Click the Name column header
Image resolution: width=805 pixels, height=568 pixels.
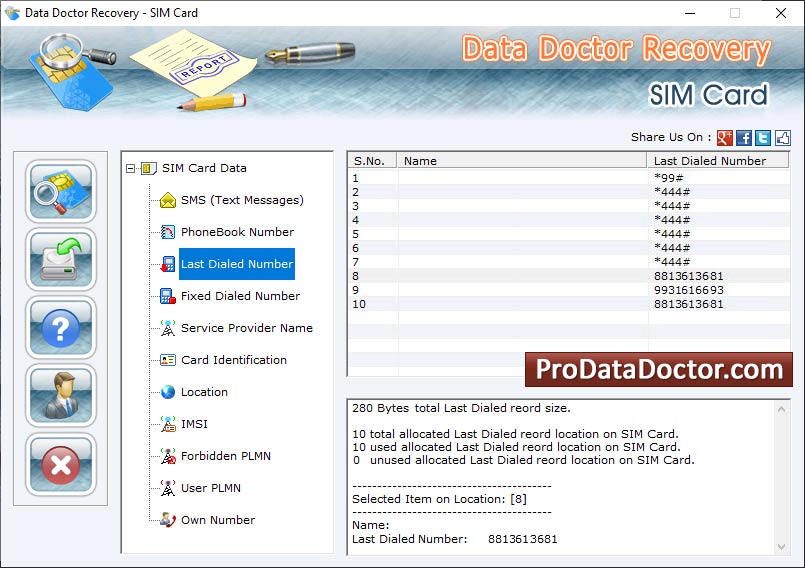point(522,161)
